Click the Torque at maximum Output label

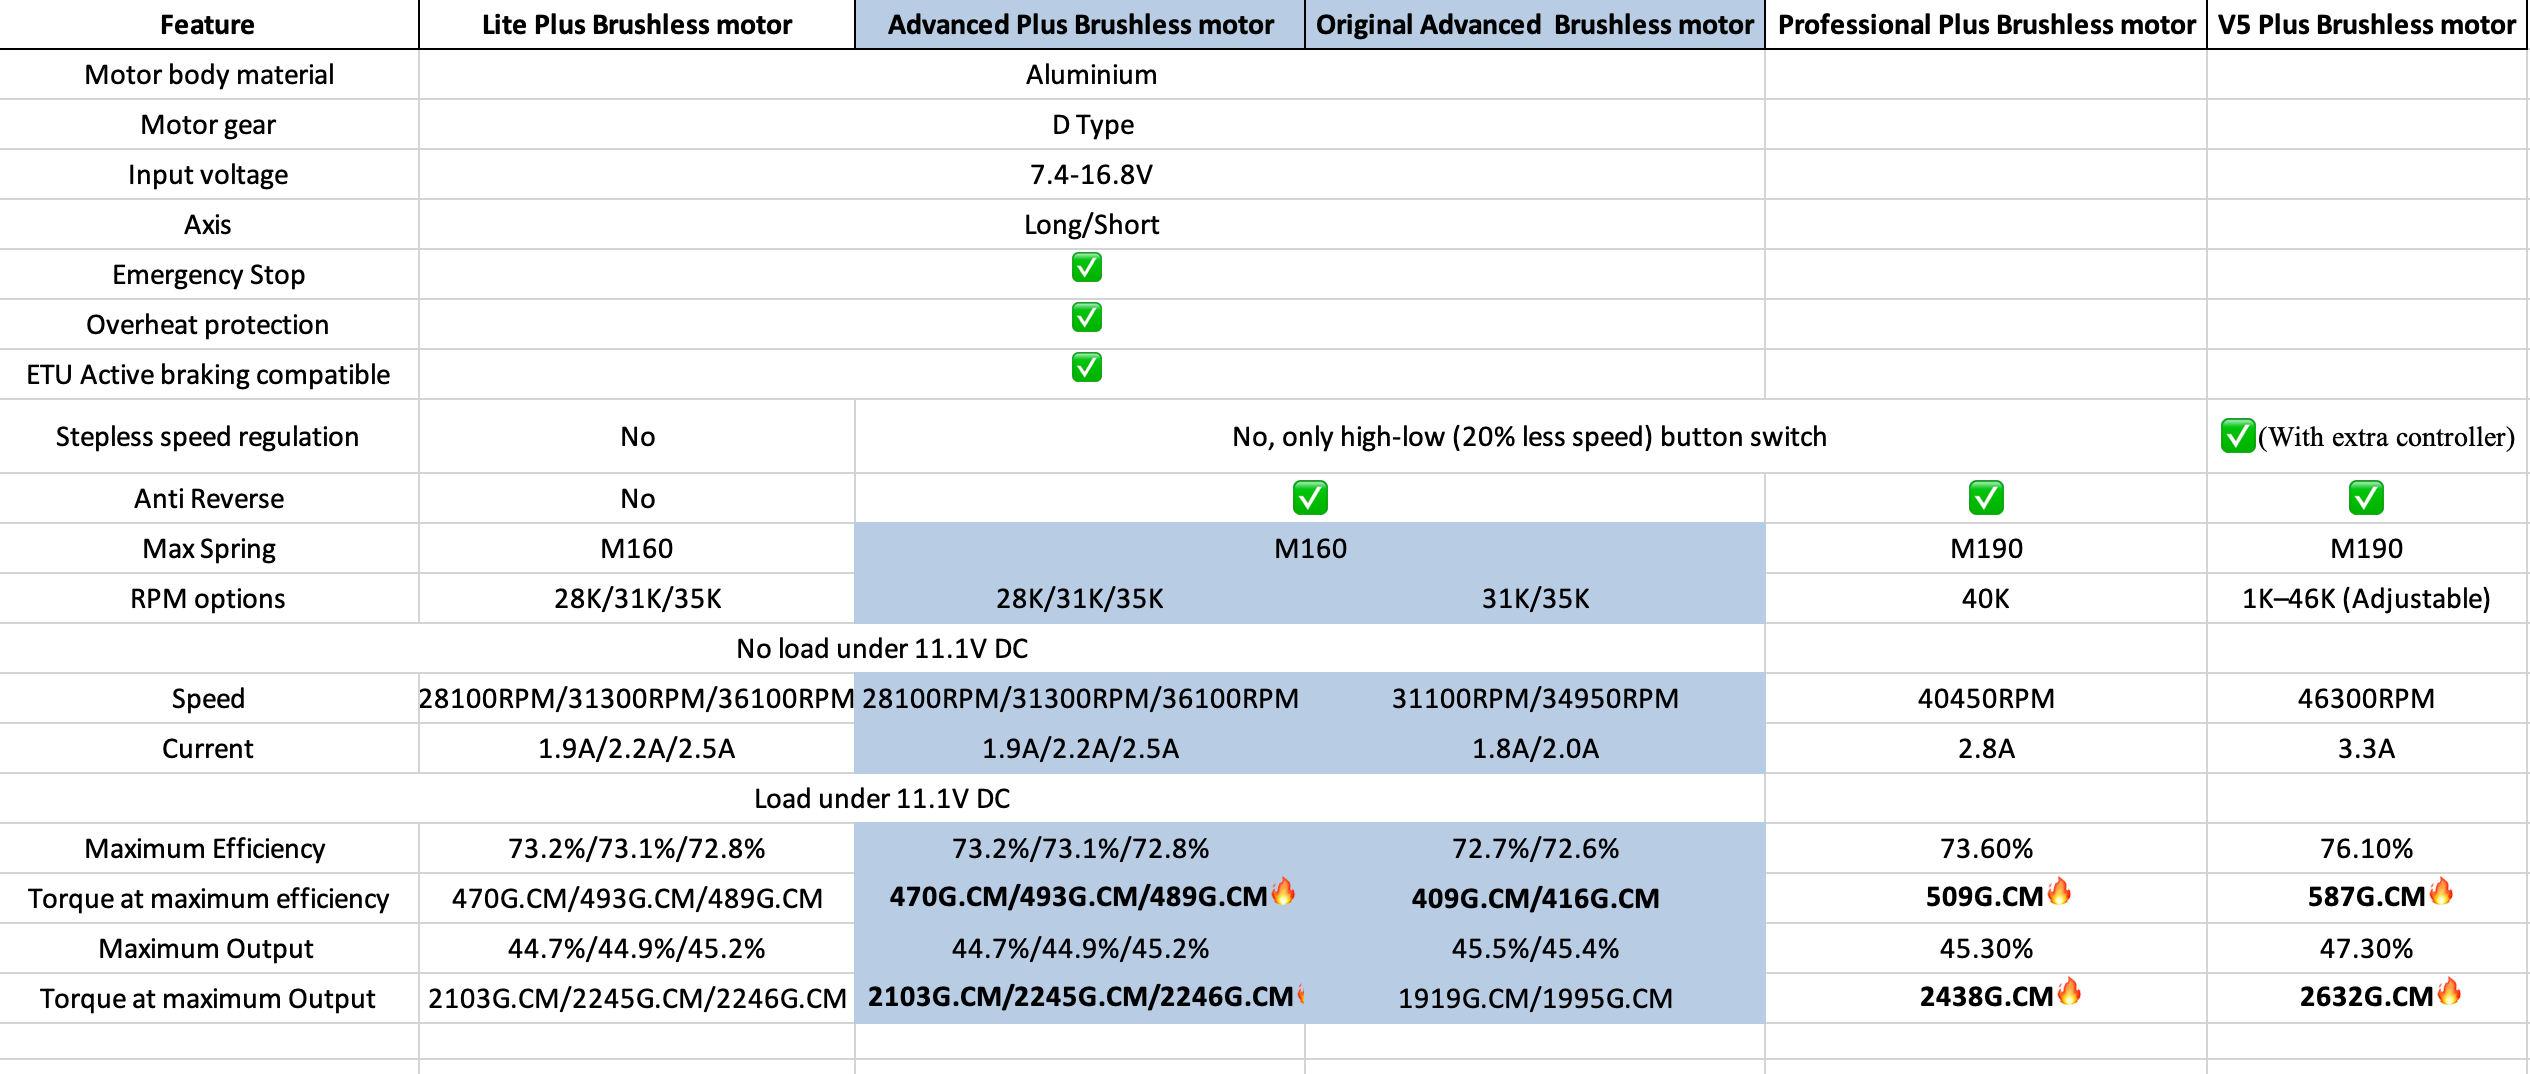[208, 999]
